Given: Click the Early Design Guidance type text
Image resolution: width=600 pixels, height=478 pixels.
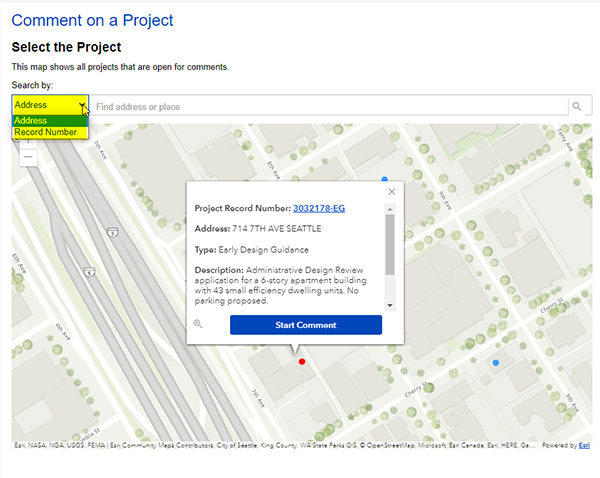Looking at the screenshot, I should tap(263, 250).
